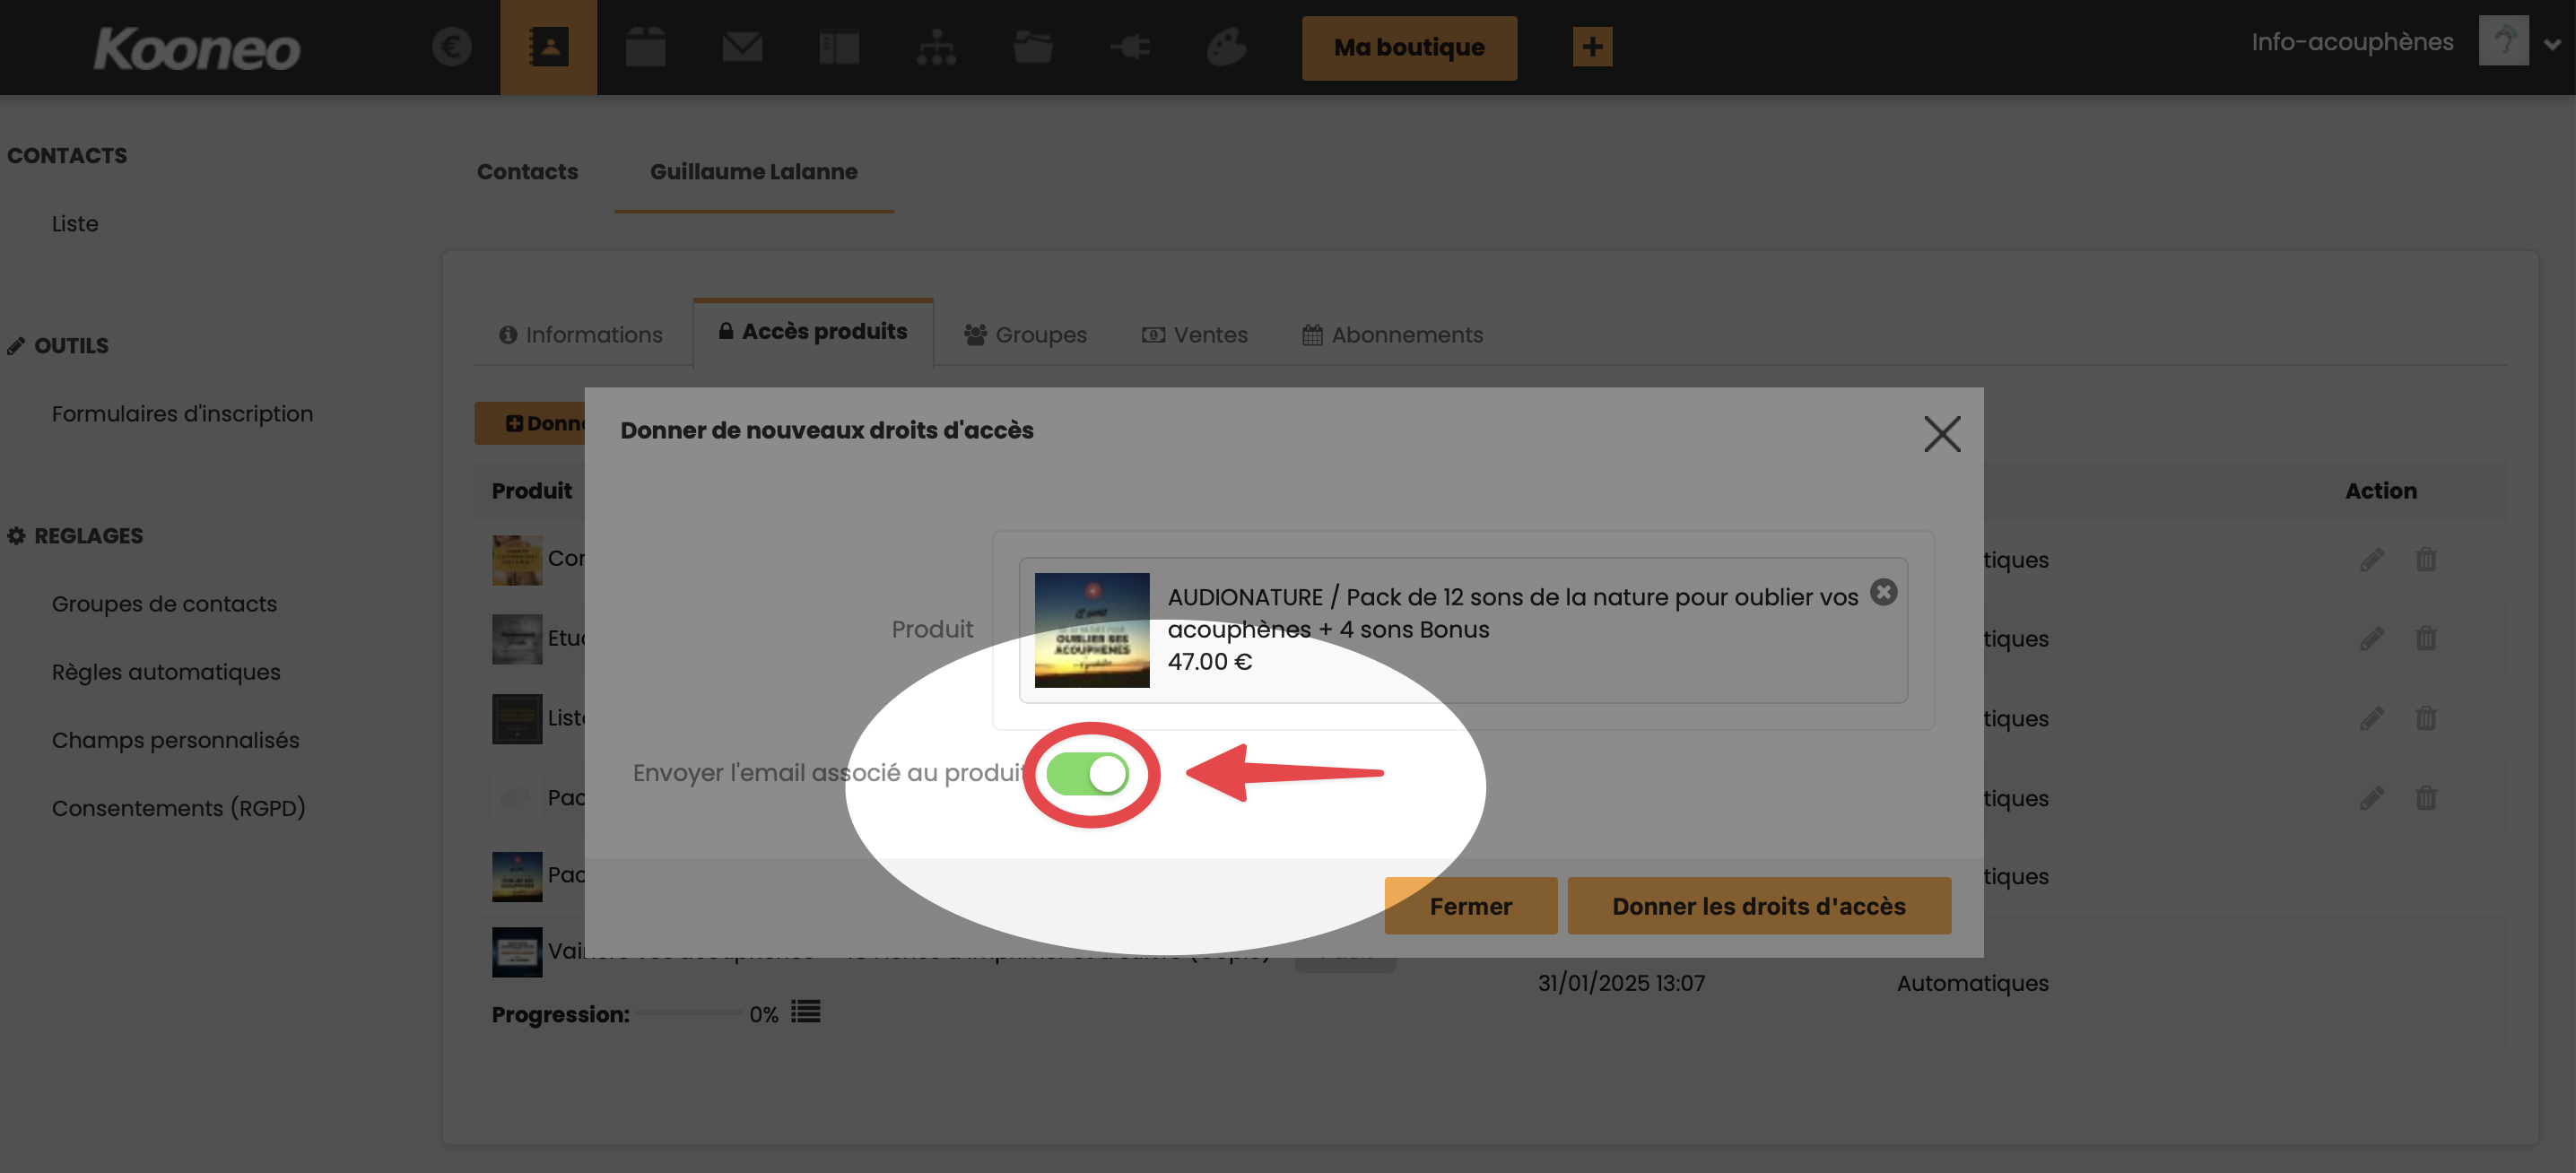The width and height of the screenshot is (2576, 1173).
Task: Click the Produit column header
Action: pos(531,490)
